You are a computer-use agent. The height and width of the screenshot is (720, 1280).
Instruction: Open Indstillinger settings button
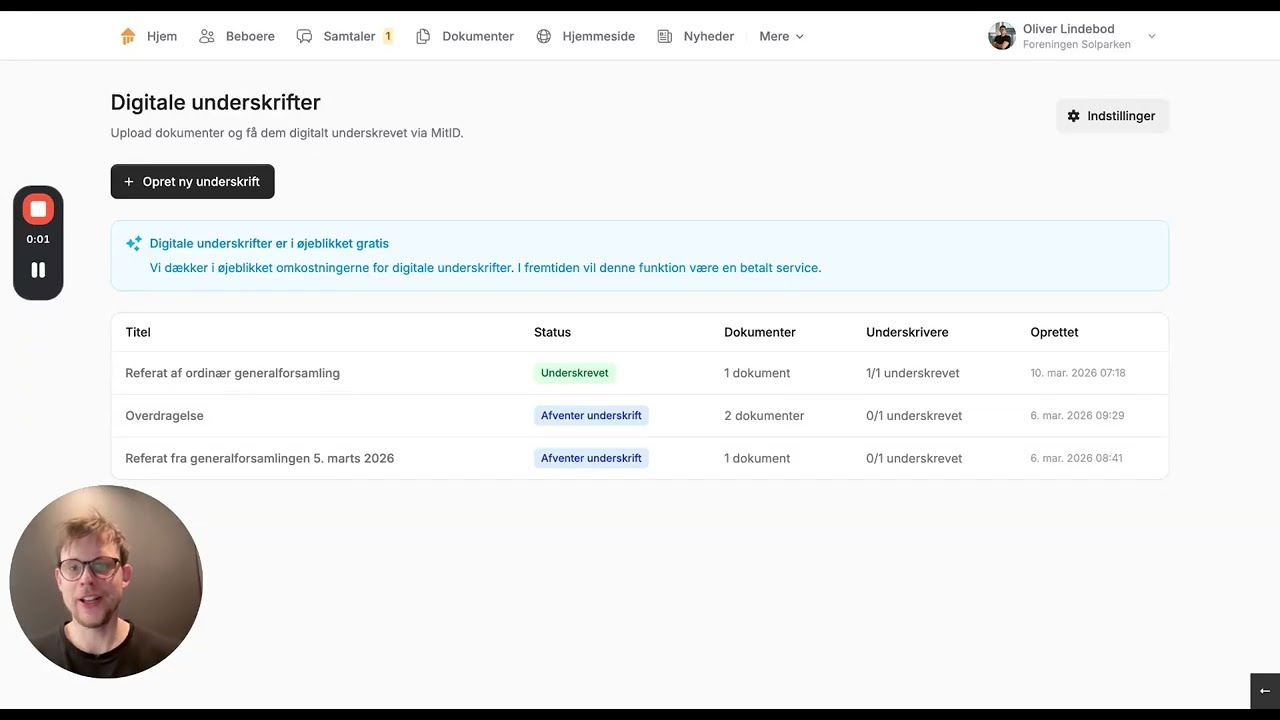pos(1112,116)
